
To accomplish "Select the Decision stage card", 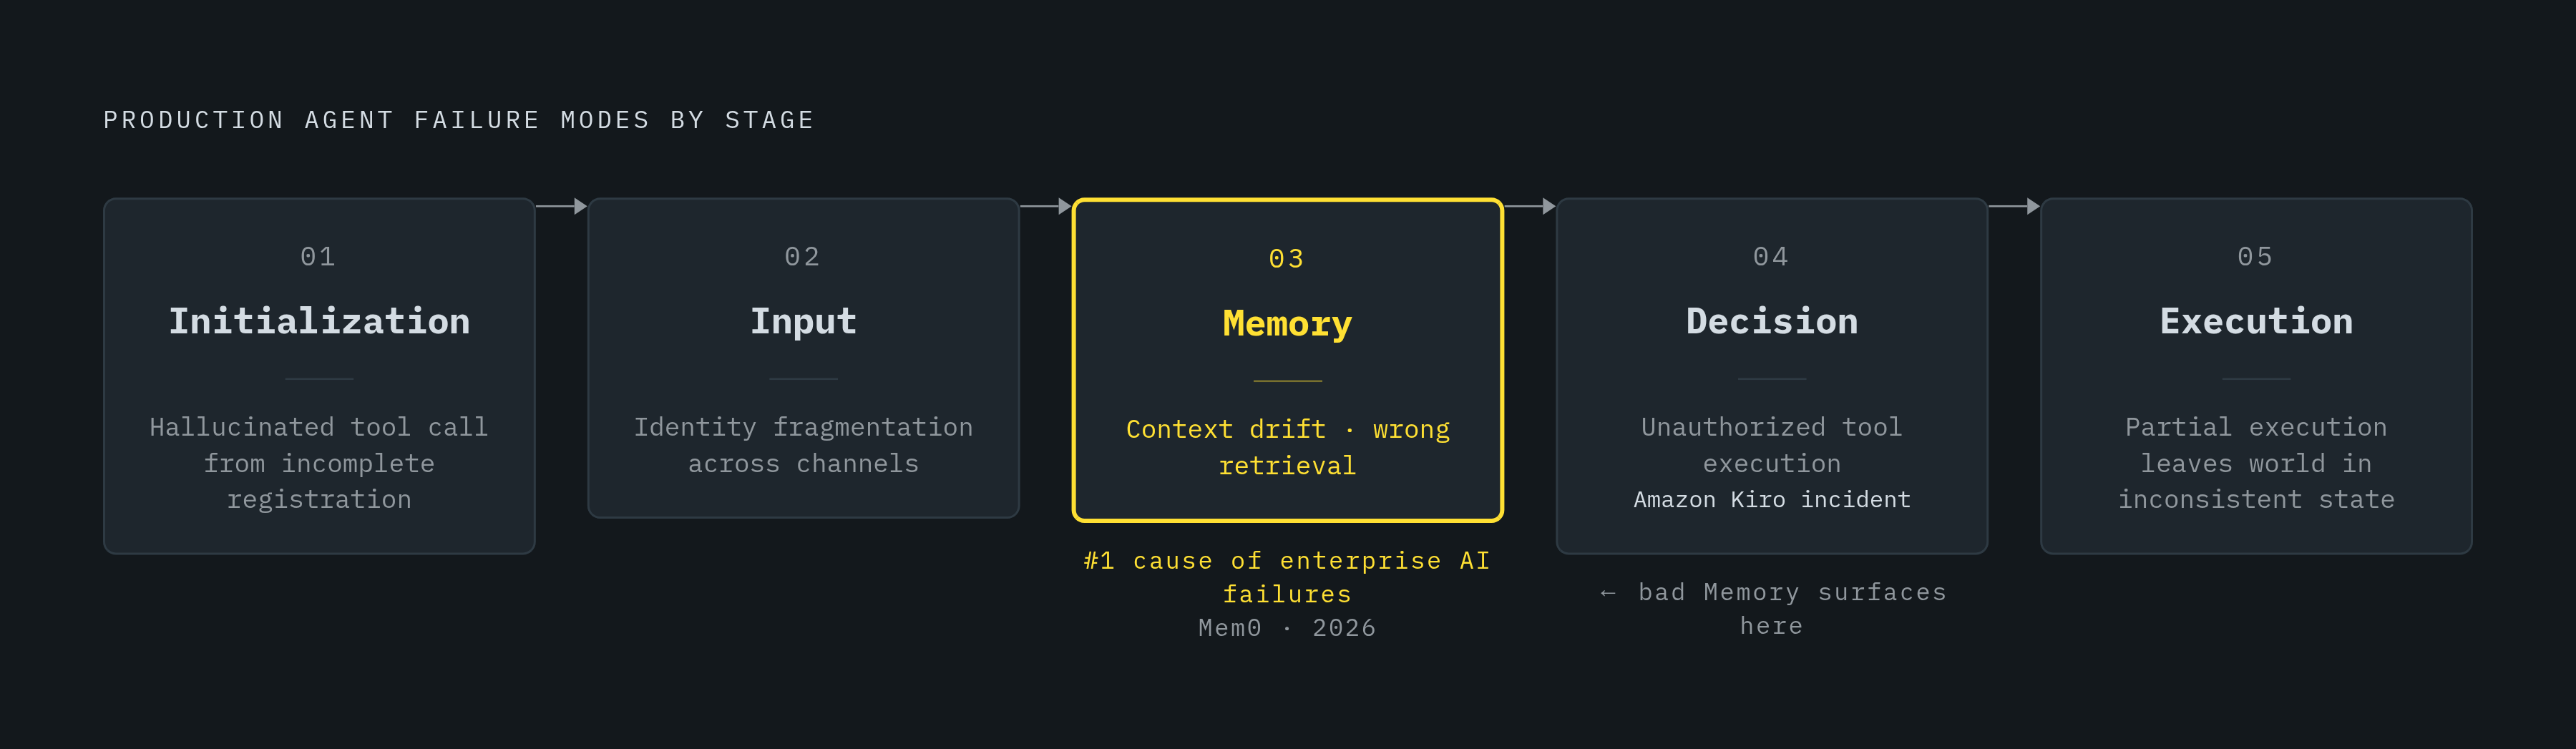I will click(1771, 376).
